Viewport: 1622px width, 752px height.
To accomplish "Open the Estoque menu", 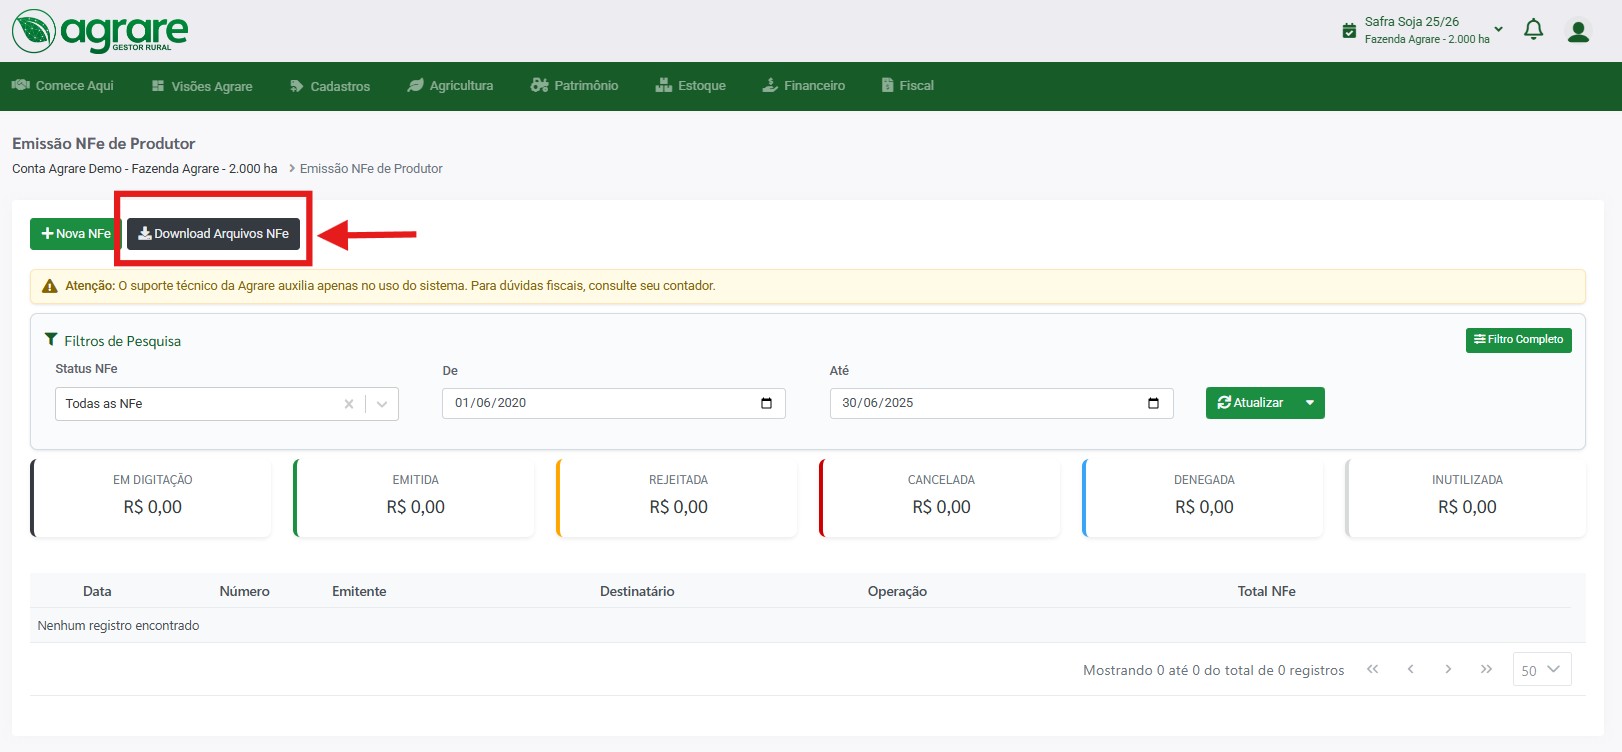I will tap(691, 86).
